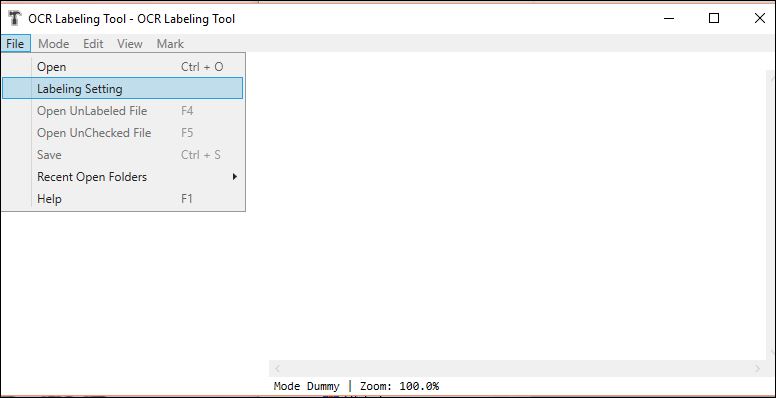Viewport: 776px width, 398px height.
Task: Maximize the OCR Labeling Tool window
Action: (714, 18)
